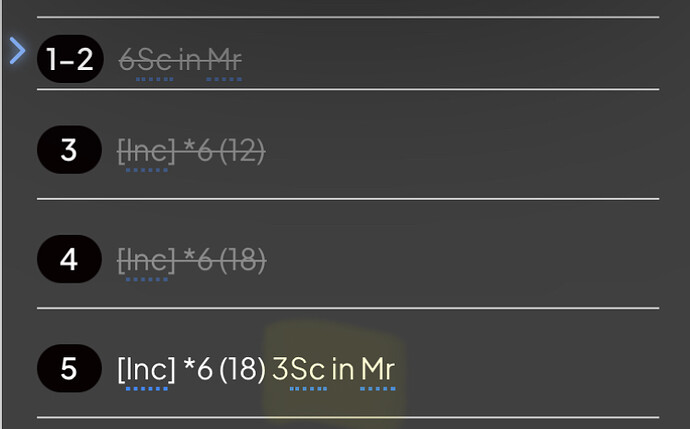Open the Sc abbreviation in row 1-2
This screenshot has width=690, height=429.
pyautogui.click(x=154, y=60)
